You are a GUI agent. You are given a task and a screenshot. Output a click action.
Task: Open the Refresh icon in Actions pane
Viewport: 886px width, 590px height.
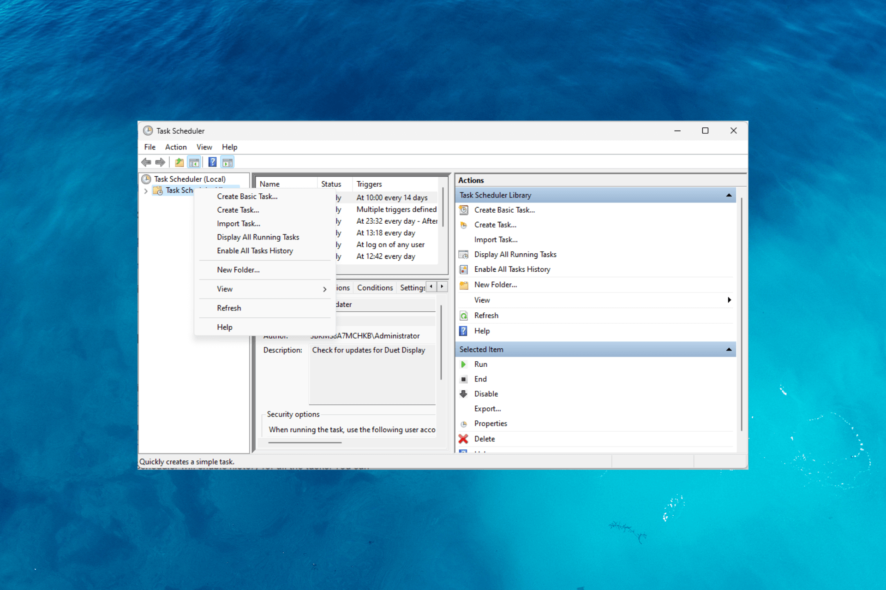[463, 314]
